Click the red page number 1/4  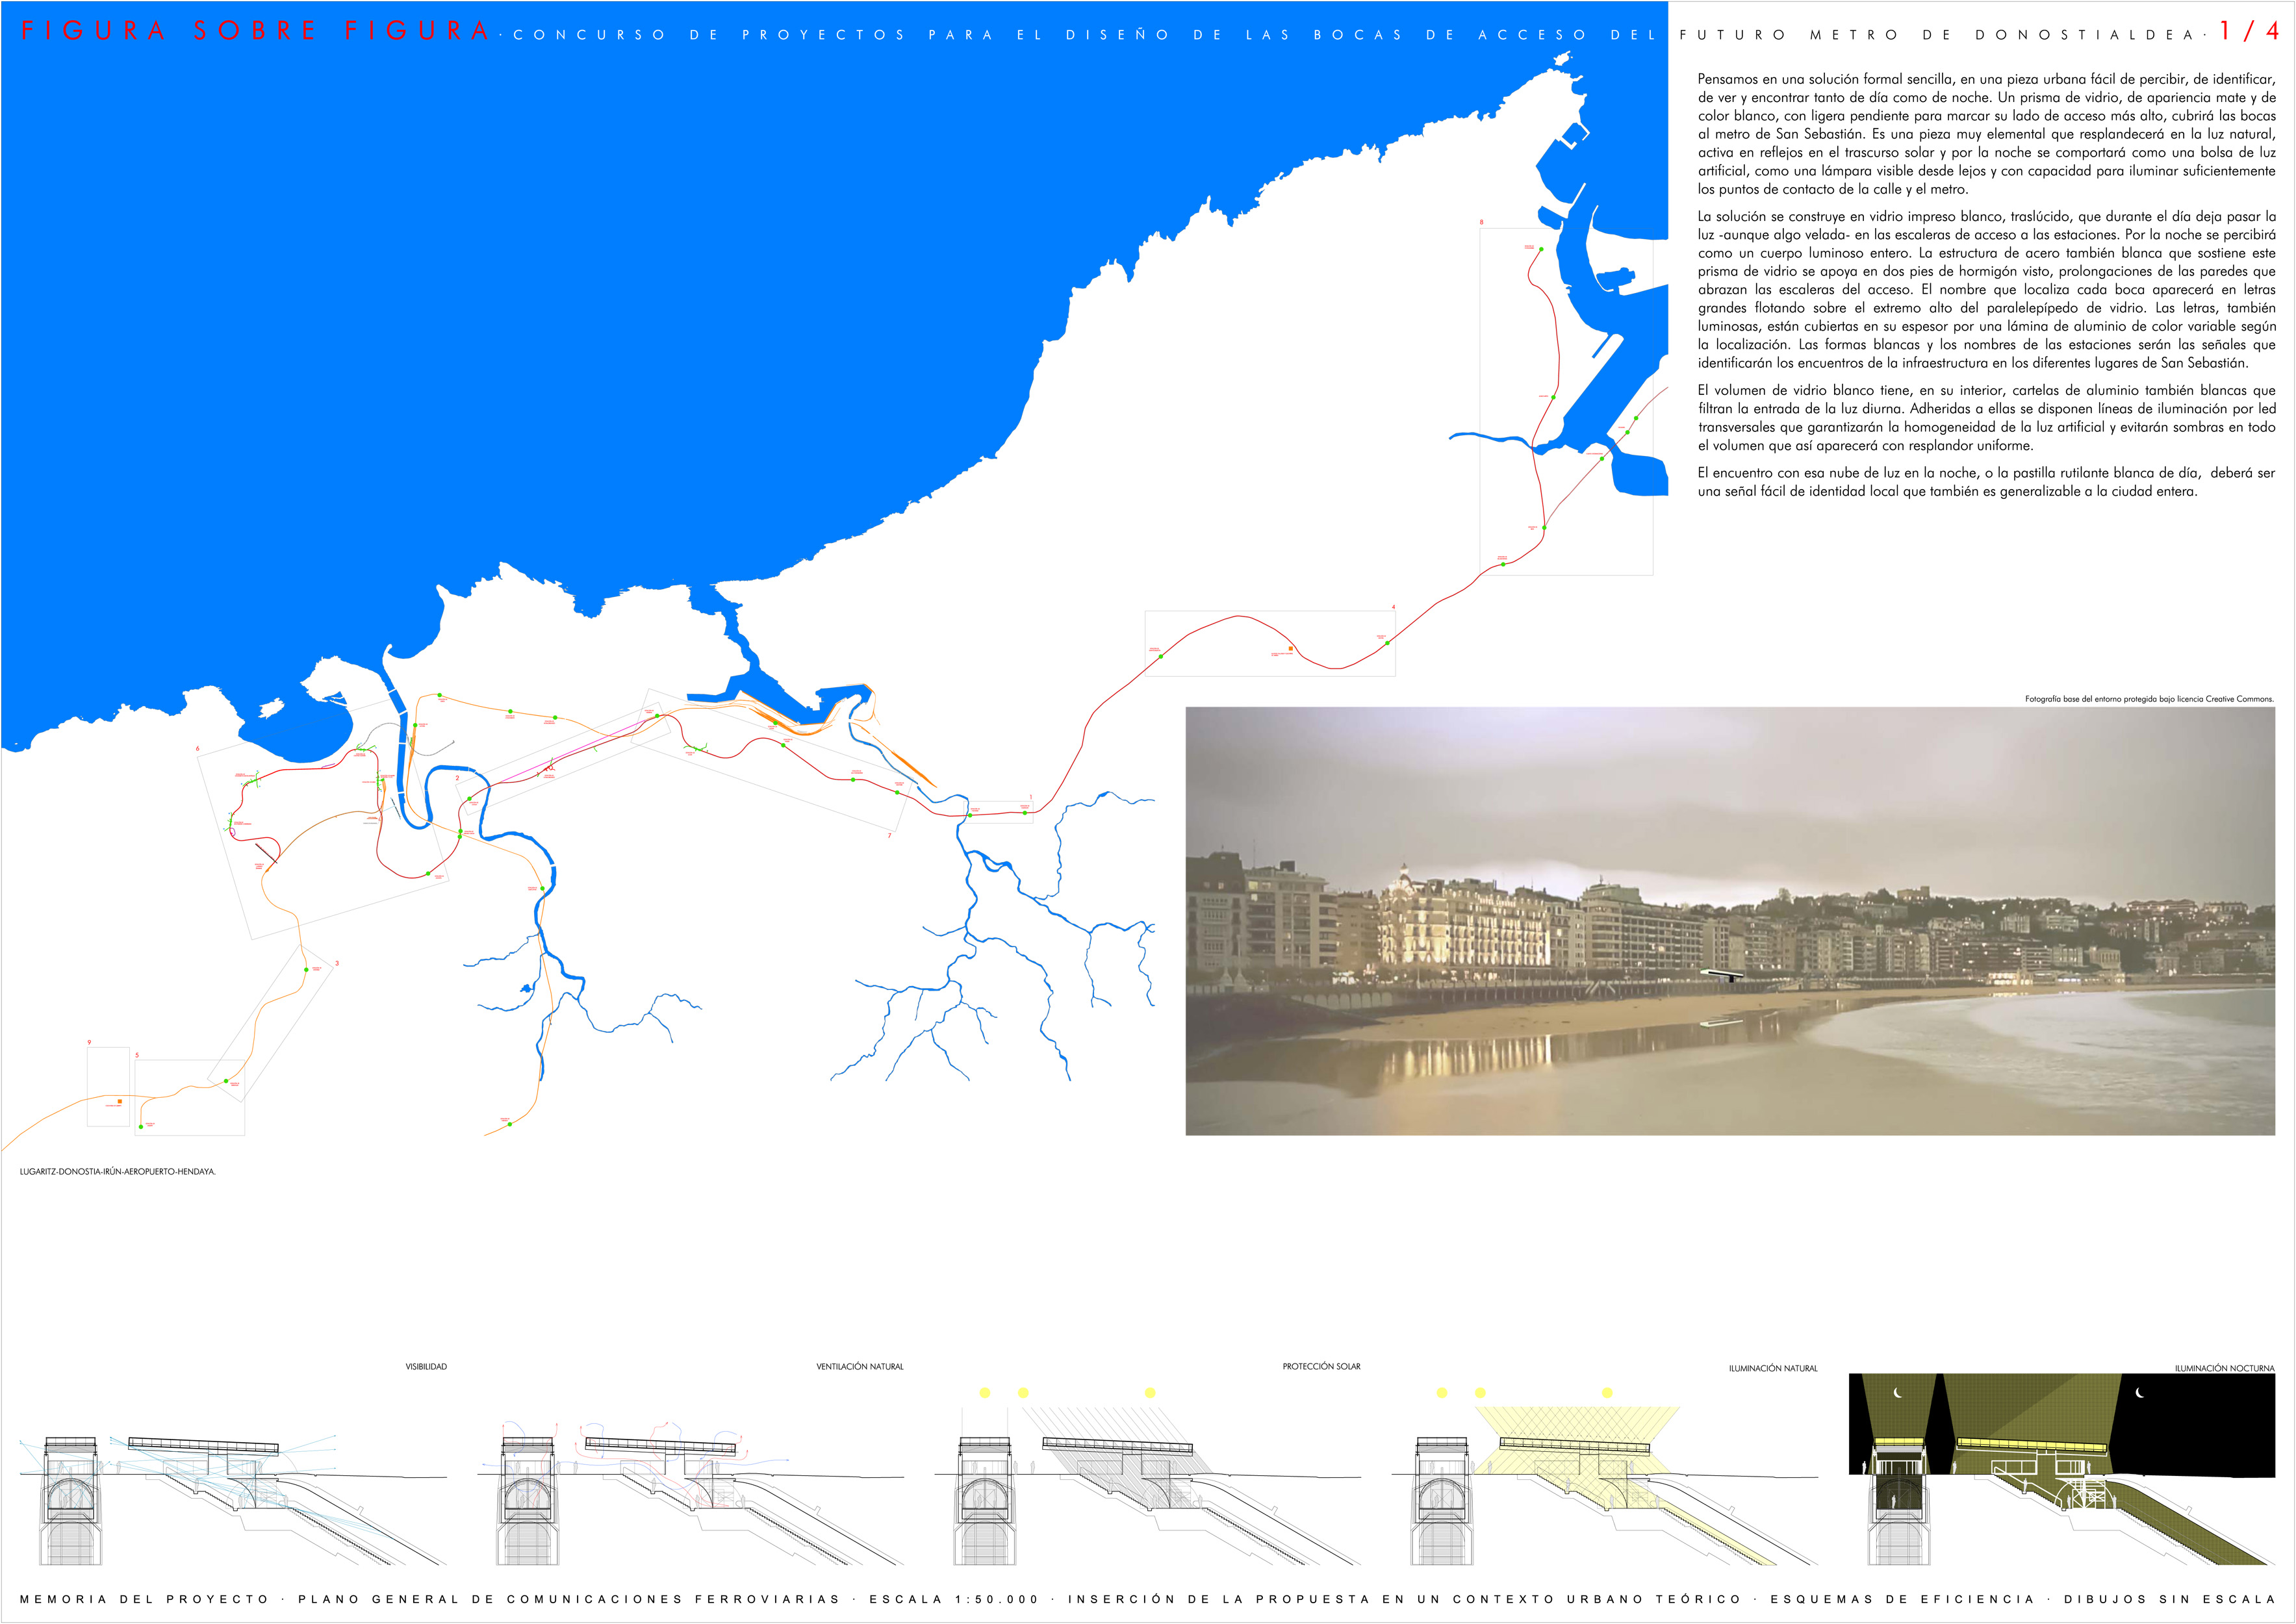coord(2249,31)
